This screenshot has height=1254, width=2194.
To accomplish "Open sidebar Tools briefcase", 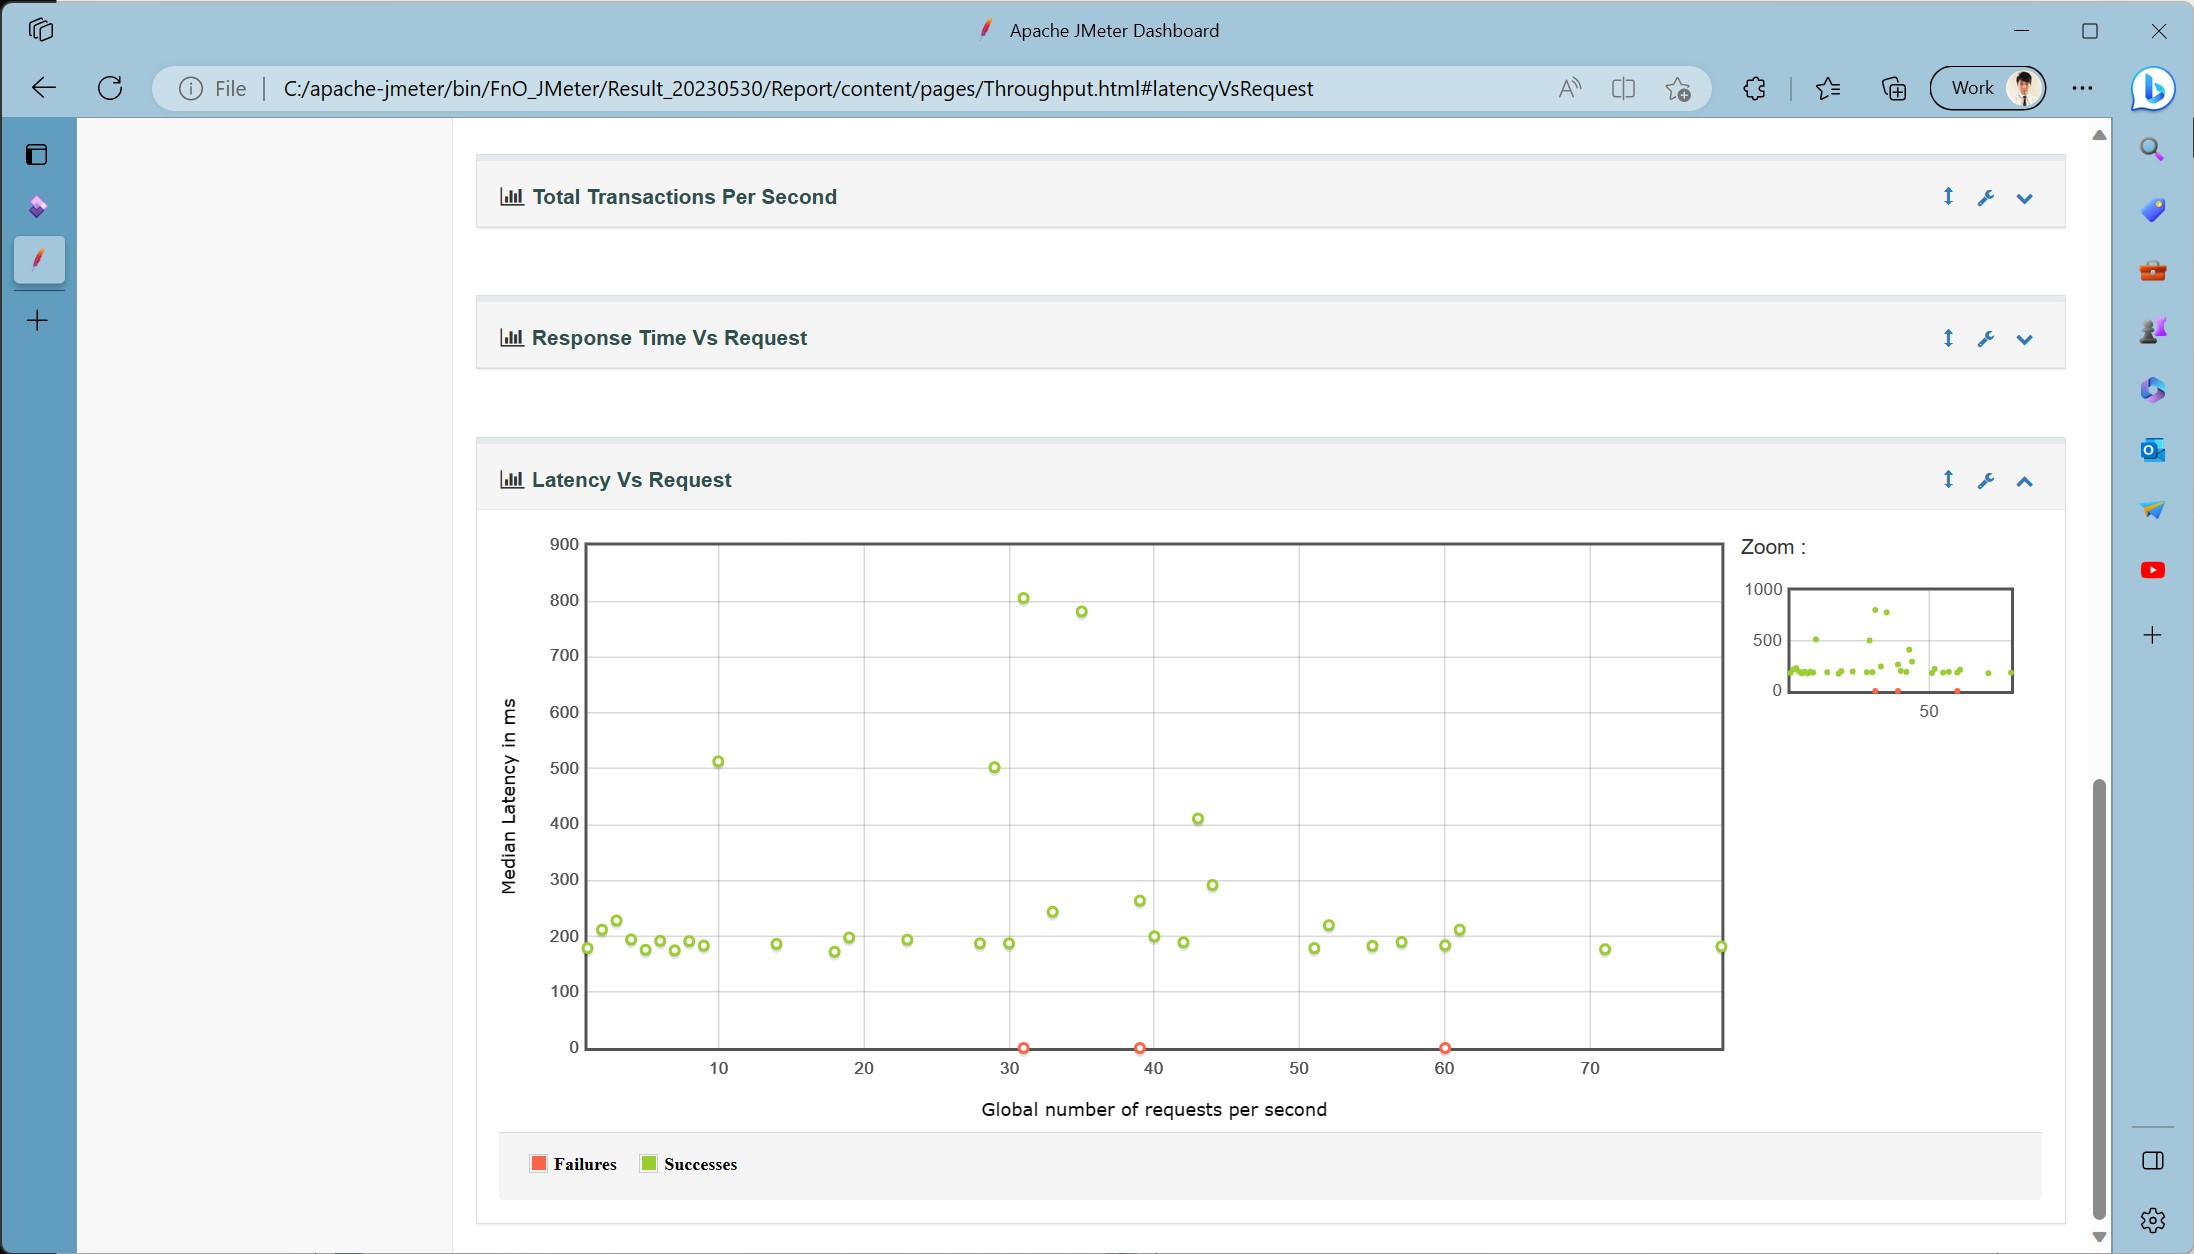I will [2152, 270].
